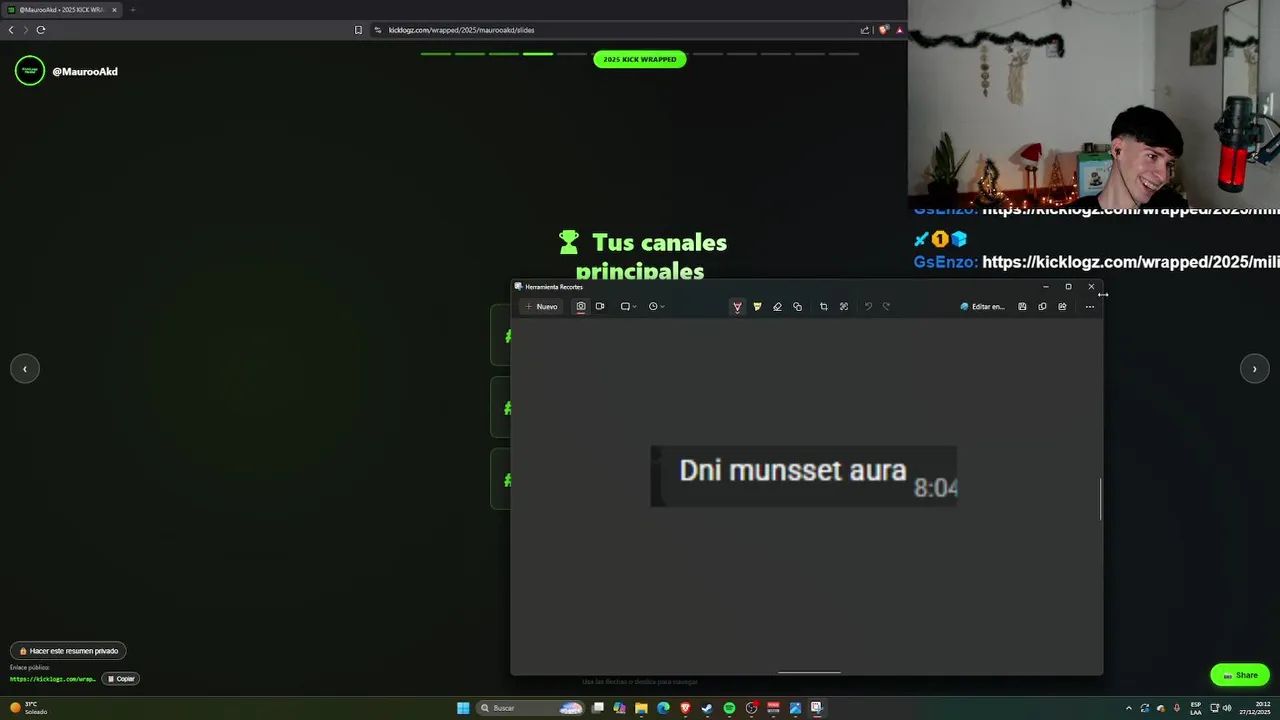The height and width of the screenshot is (720, 1280).
Task: Open Task View from taskbar
Action: [x=598, y=708]
